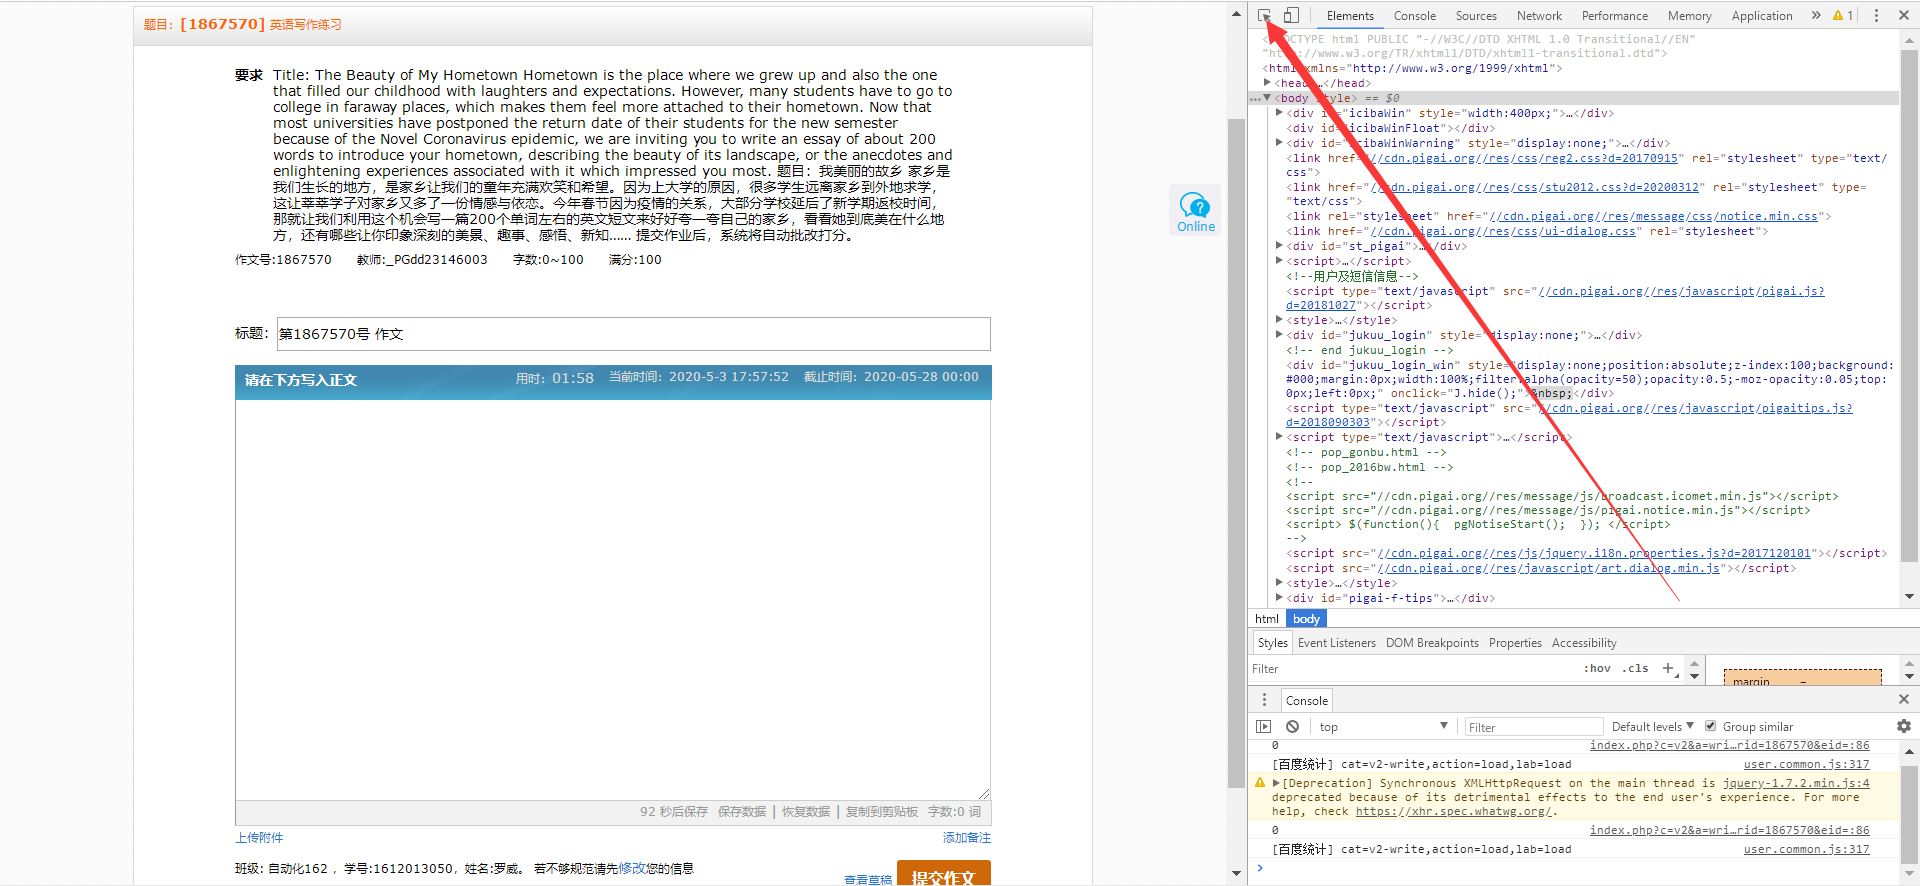Clear the console with the ban icon

(x=1292, y=727)
